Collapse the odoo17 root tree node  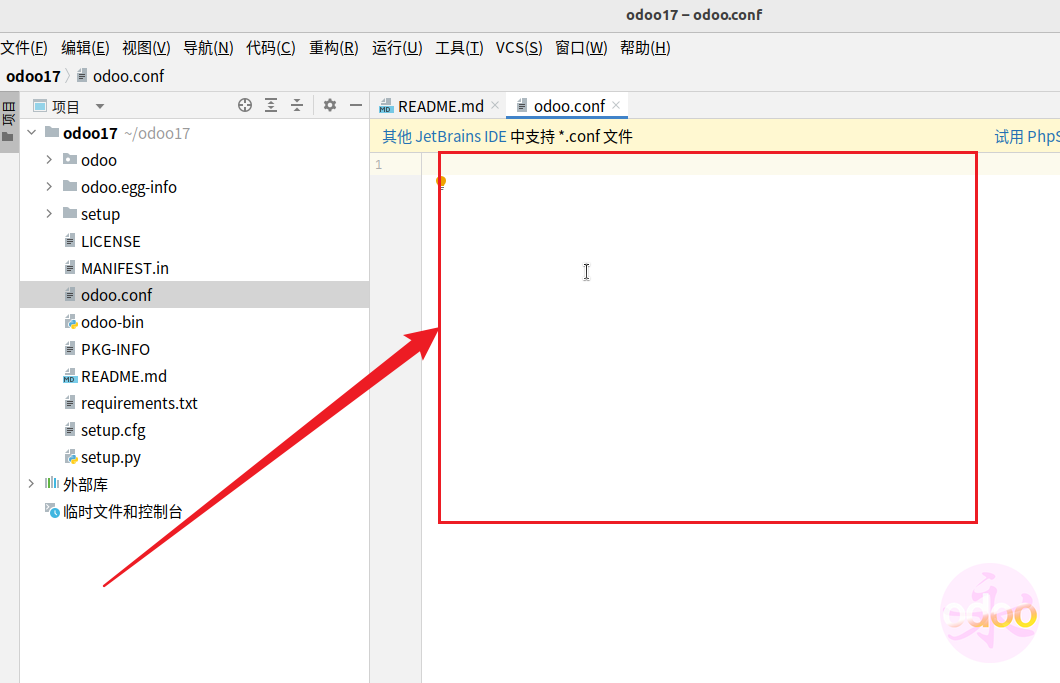(x=31, y=133)
